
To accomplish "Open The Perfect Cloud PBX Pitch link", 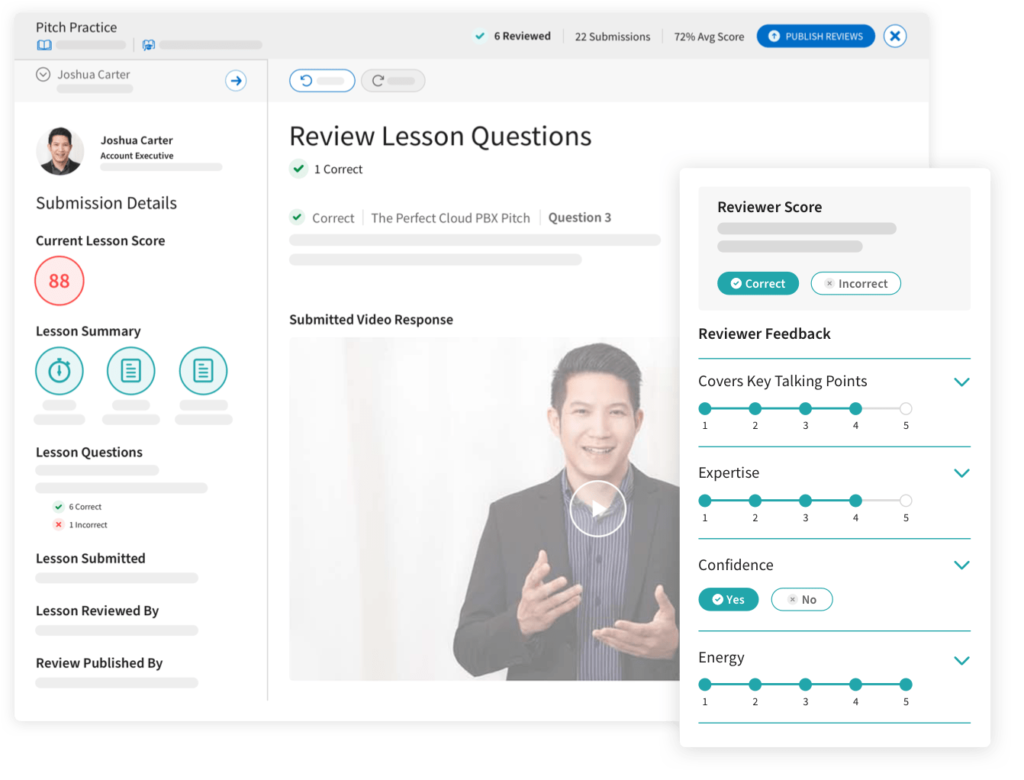I will tap(451, 218).
